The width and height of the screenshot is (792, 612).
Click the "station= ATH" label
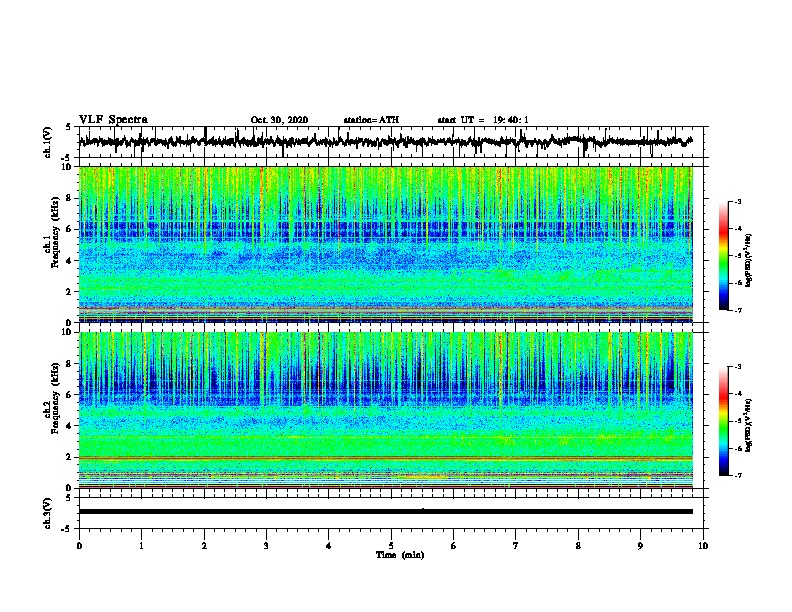coord(371,120)
